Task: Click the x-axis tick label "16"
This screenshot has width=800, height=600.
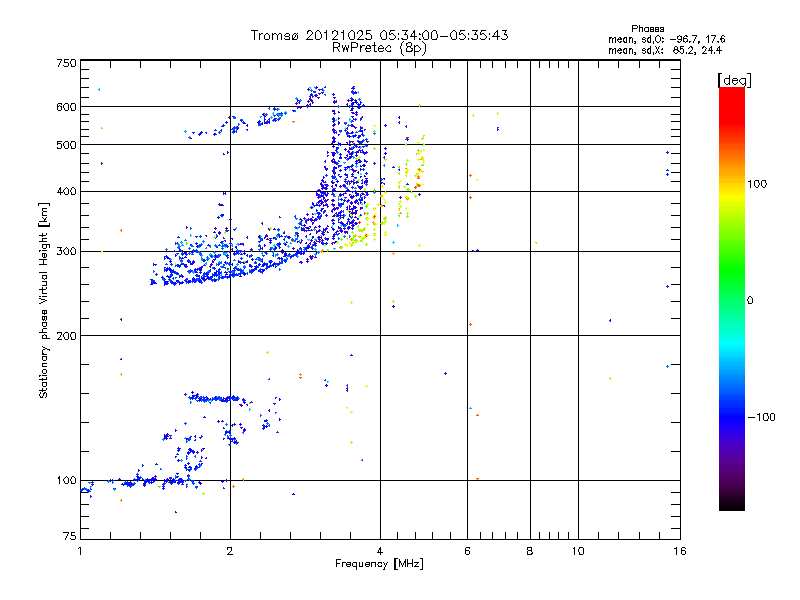Action: pos(680,551)
